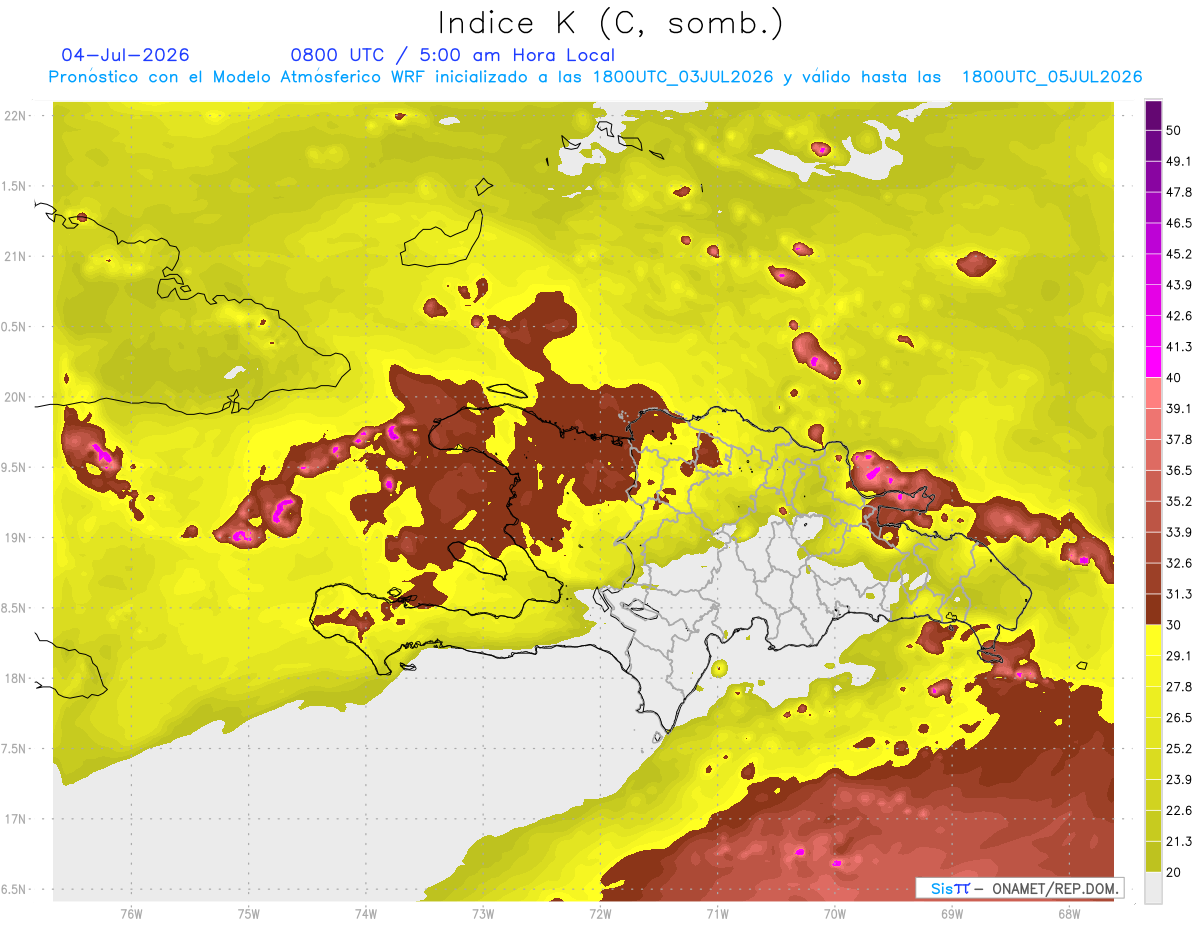This screenshot has height=927, width=1200.
Task: Click the legend value '35.2'
Action: [x=1178, y=501]
